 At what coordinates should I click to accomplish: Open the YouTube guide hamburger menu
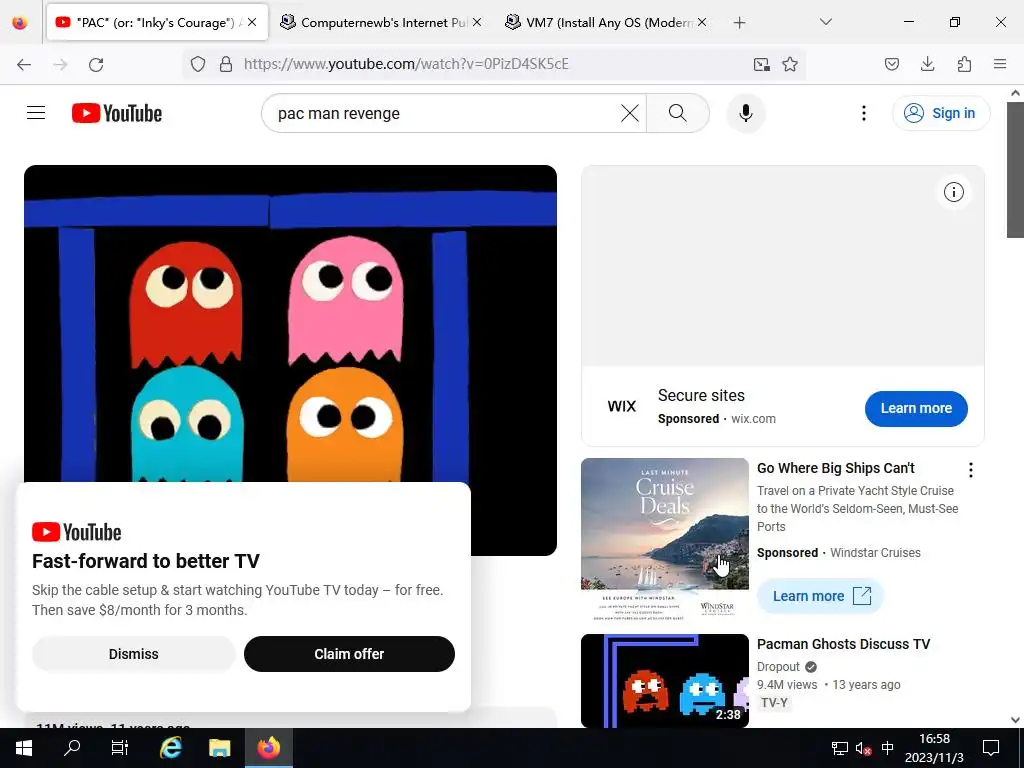(x=36, y=113)
